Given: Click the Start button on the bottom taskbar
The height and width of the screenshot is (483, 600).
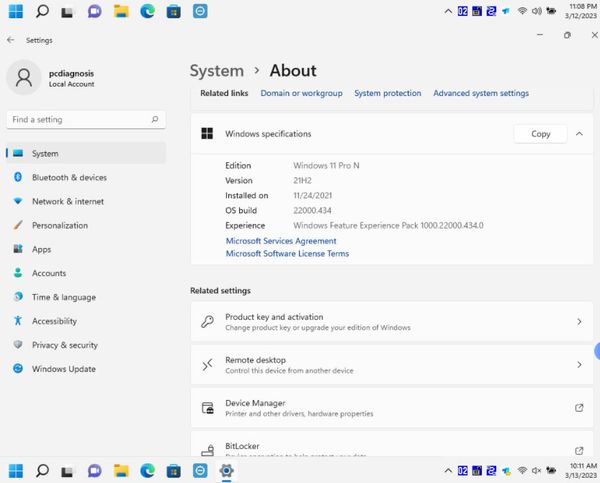Looking at the screenshot, I should tap(16, 471).
